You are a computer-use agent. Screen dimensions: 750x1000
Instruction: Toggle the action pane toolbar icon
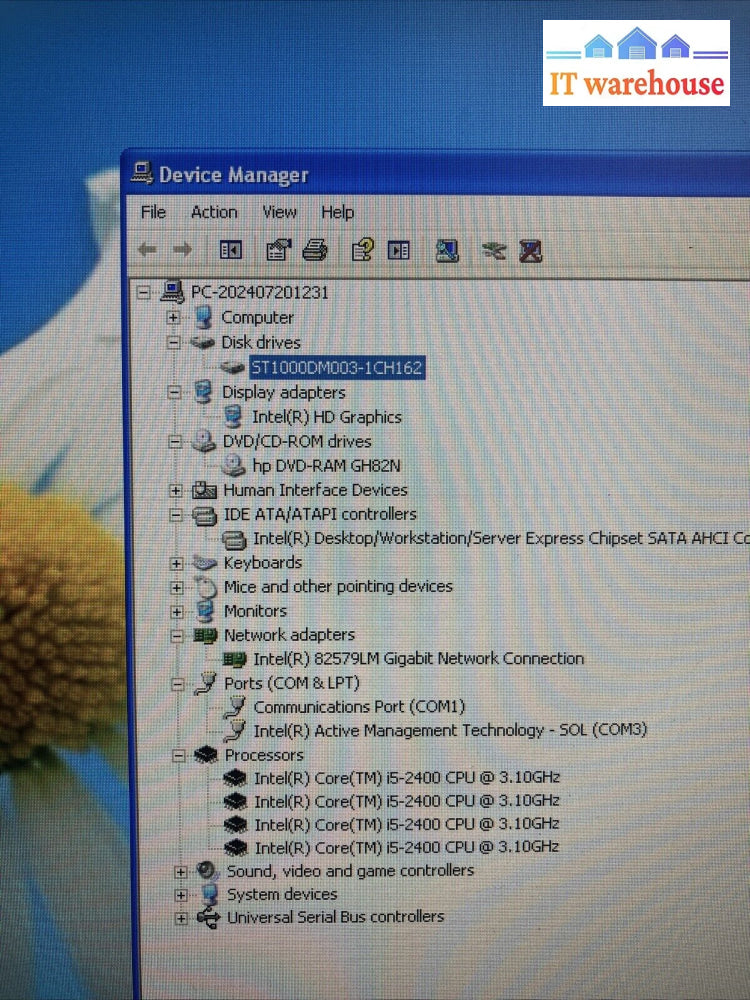[x=399, y=250]
